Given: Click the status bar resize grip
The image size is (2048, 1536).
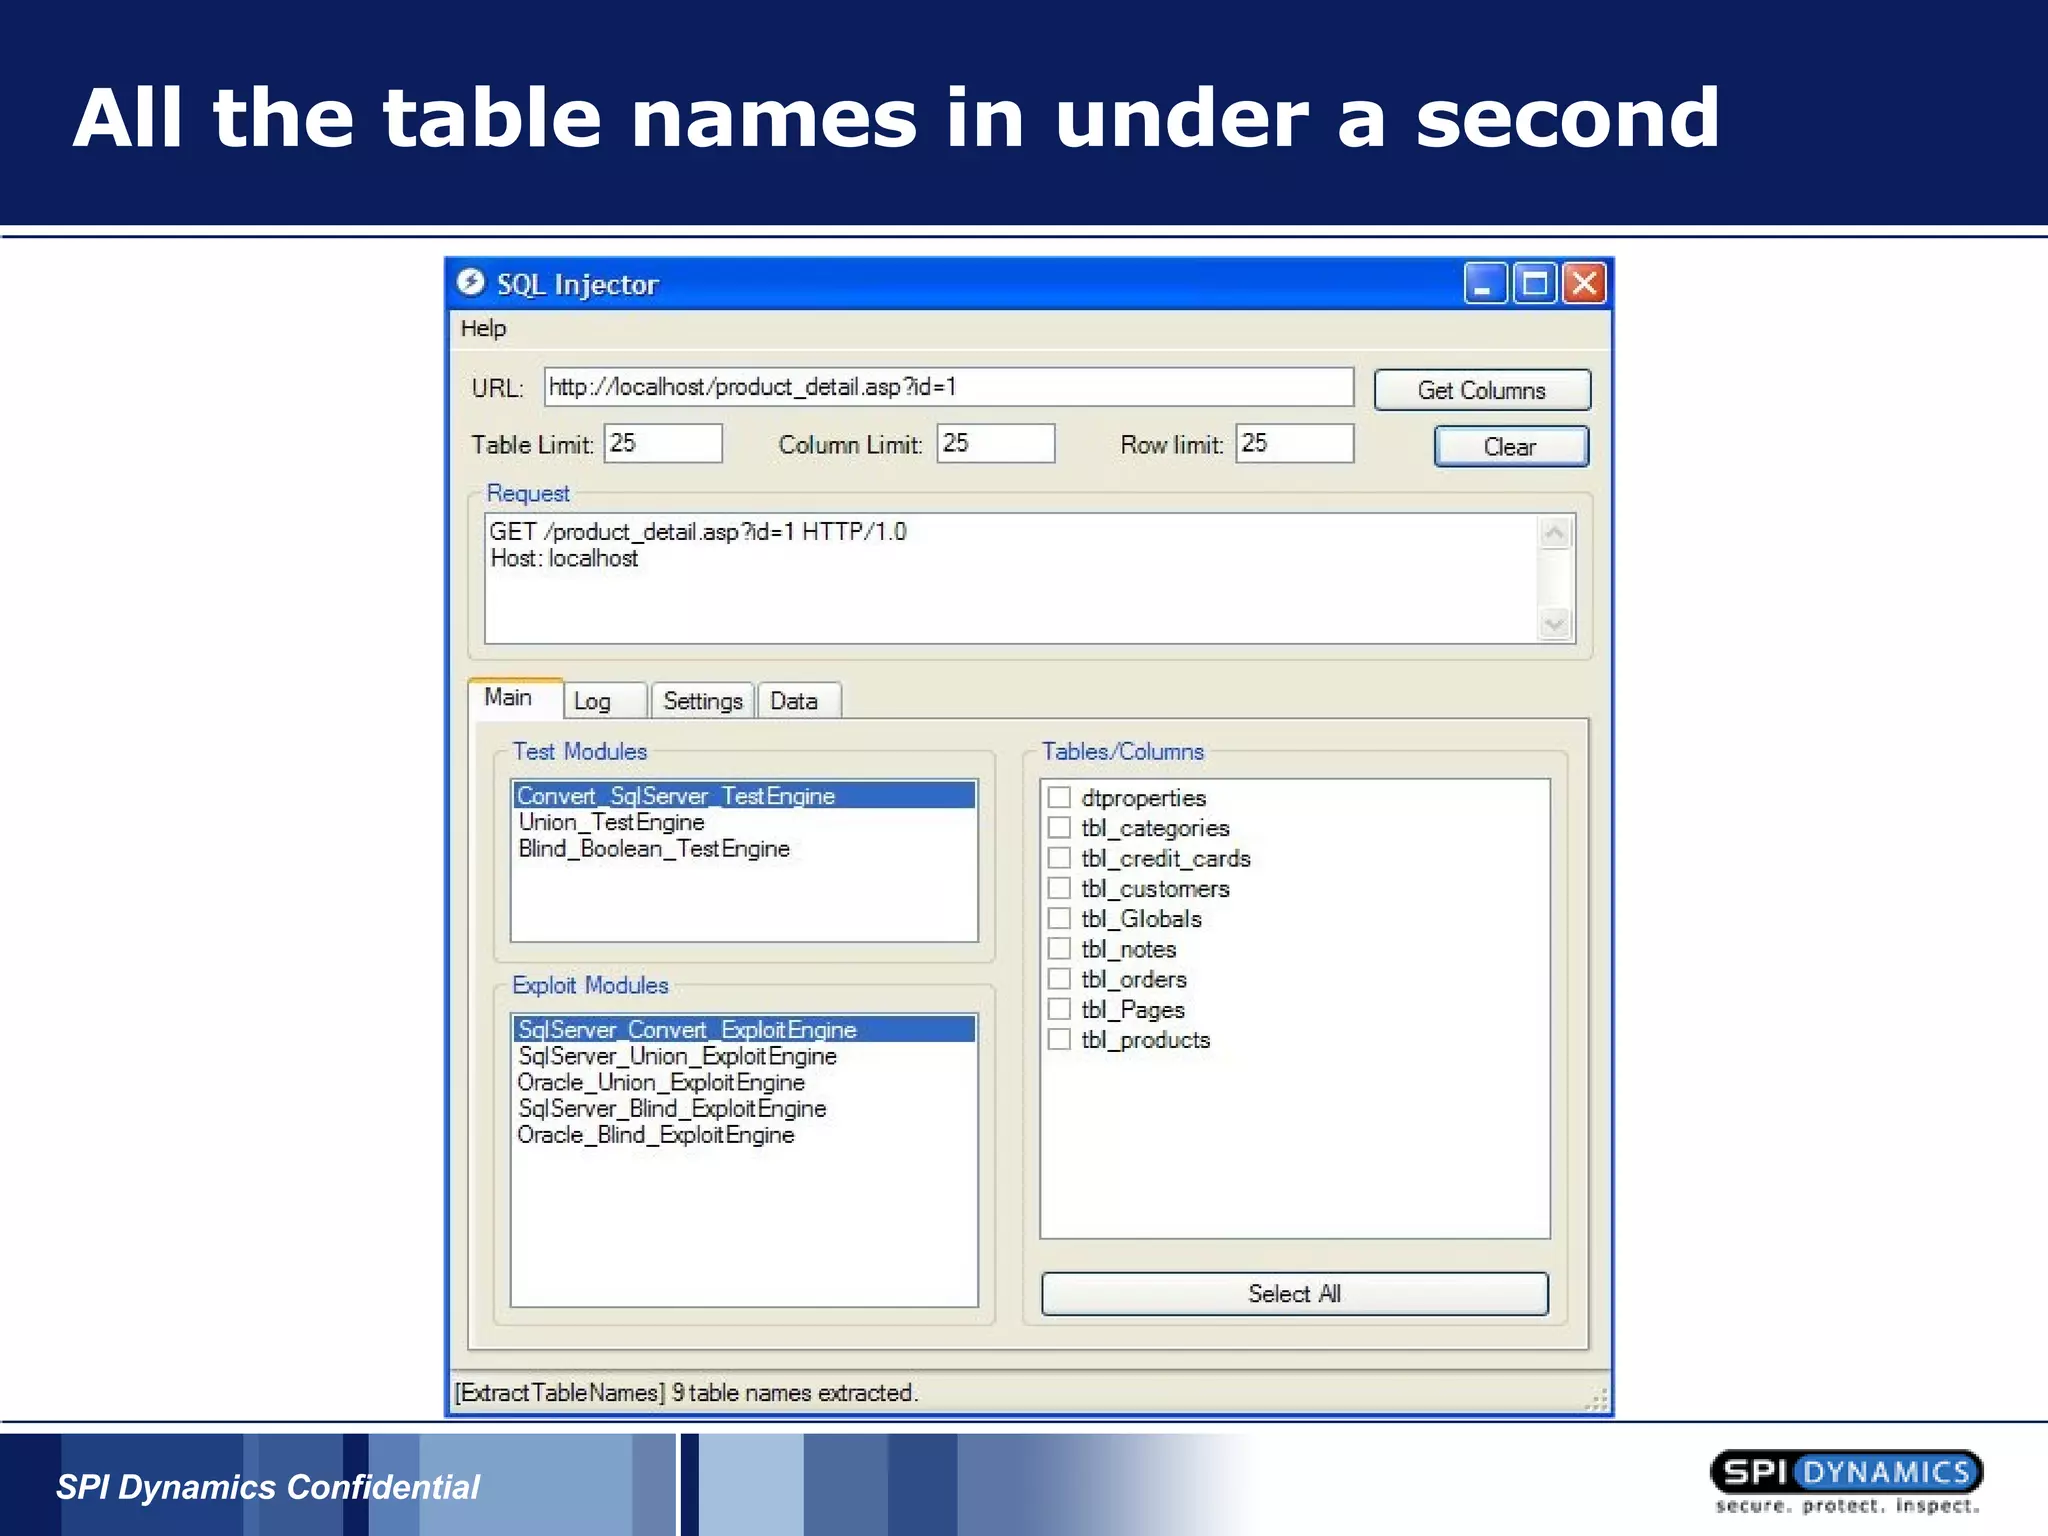Looking at the screenshot, I should coord(1596,1398).
